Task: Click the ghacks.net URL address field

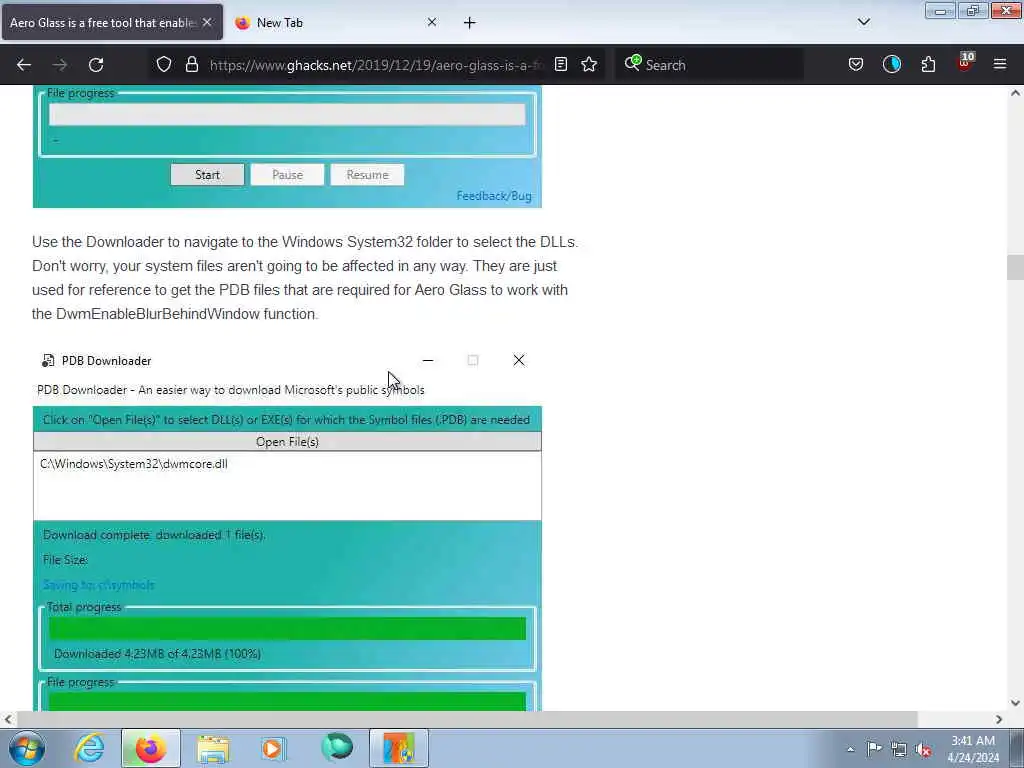Action: (x=376, y=65)
